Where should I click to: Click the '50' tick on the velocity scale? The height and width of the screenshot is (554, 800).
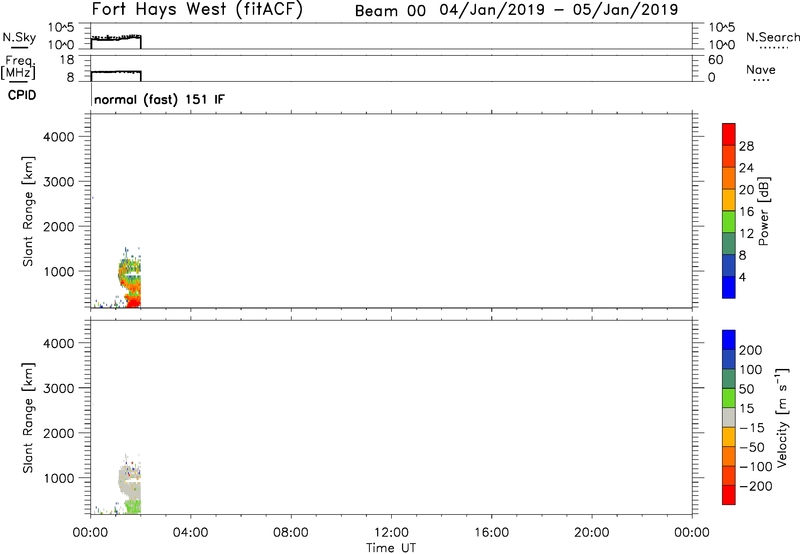(x=746, y=389)
